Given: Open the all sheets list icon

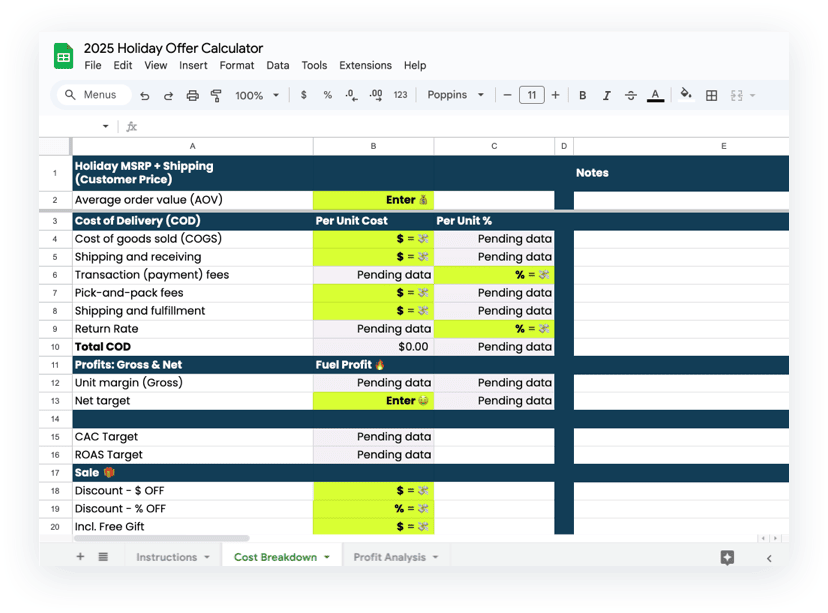Looking at the screenshot, I should pyautogui.click(x=103, y=557).
